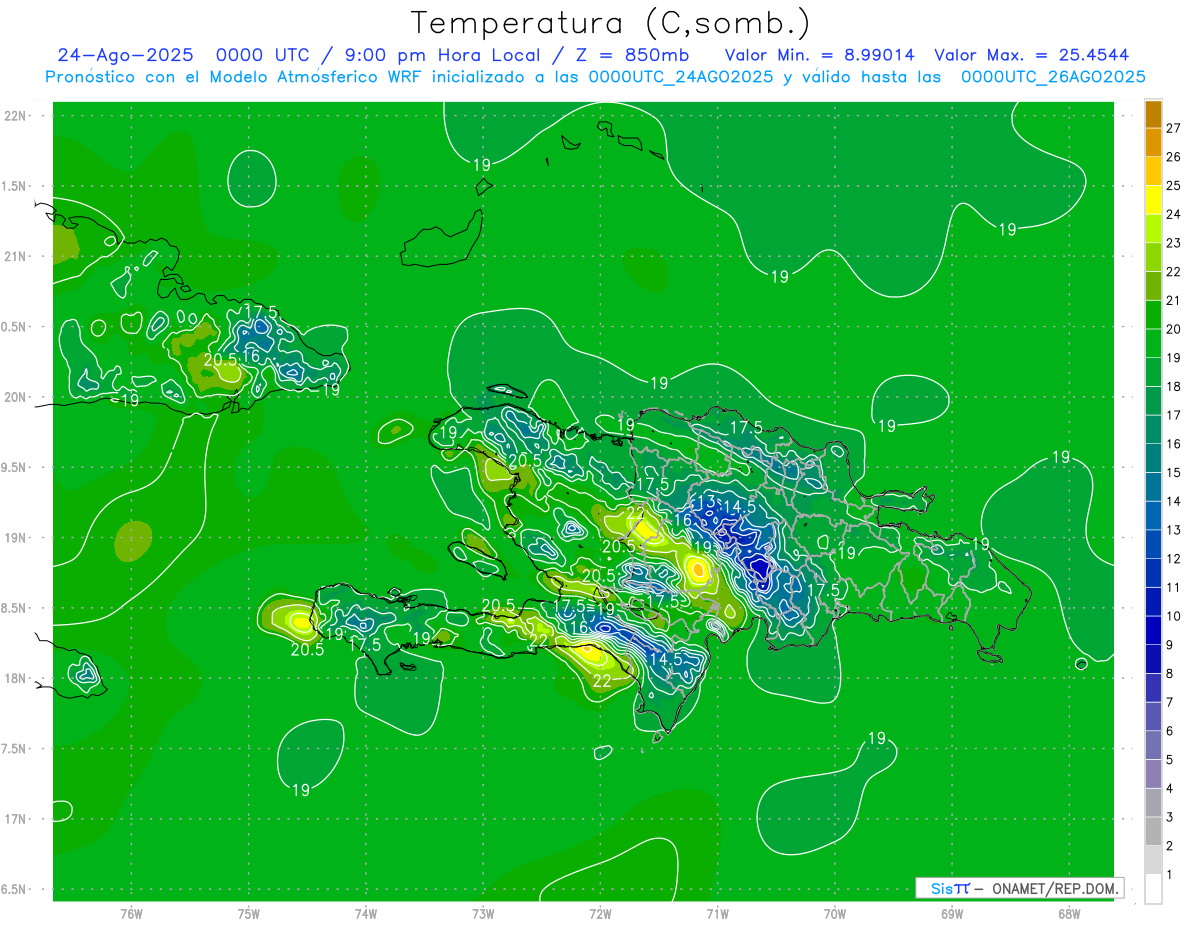
Task: Click the '22N' latitude label
Action: (15, 116)
